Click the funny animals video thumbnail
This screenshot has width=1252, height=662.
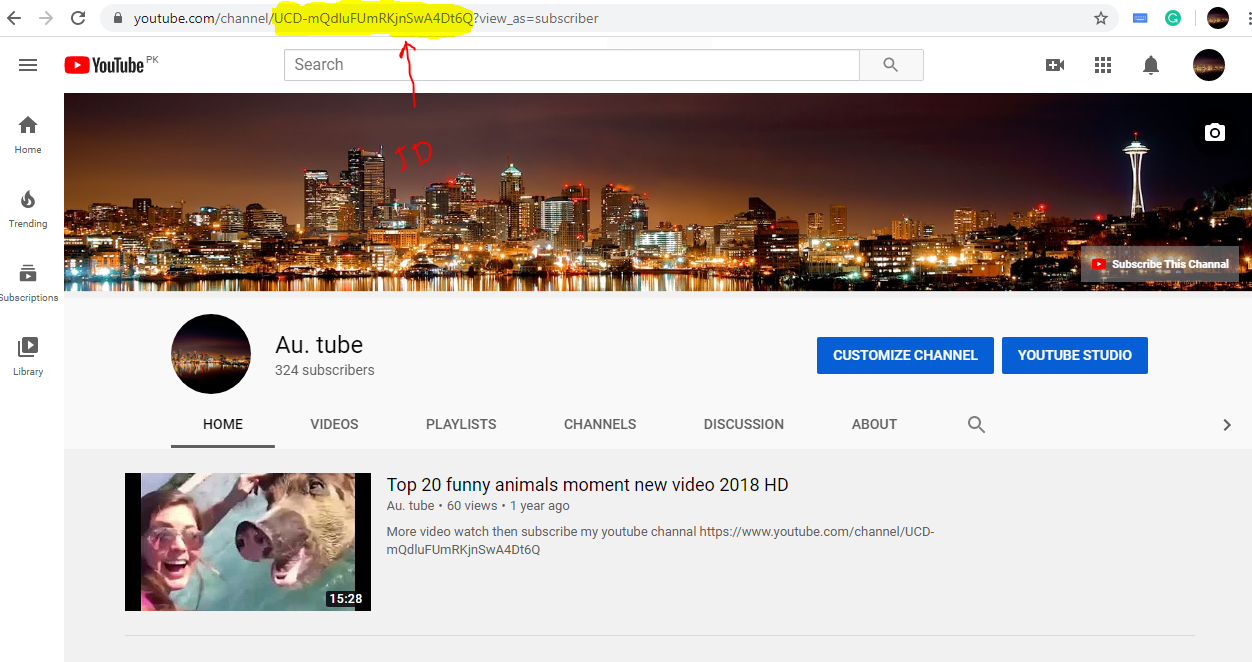247,541
